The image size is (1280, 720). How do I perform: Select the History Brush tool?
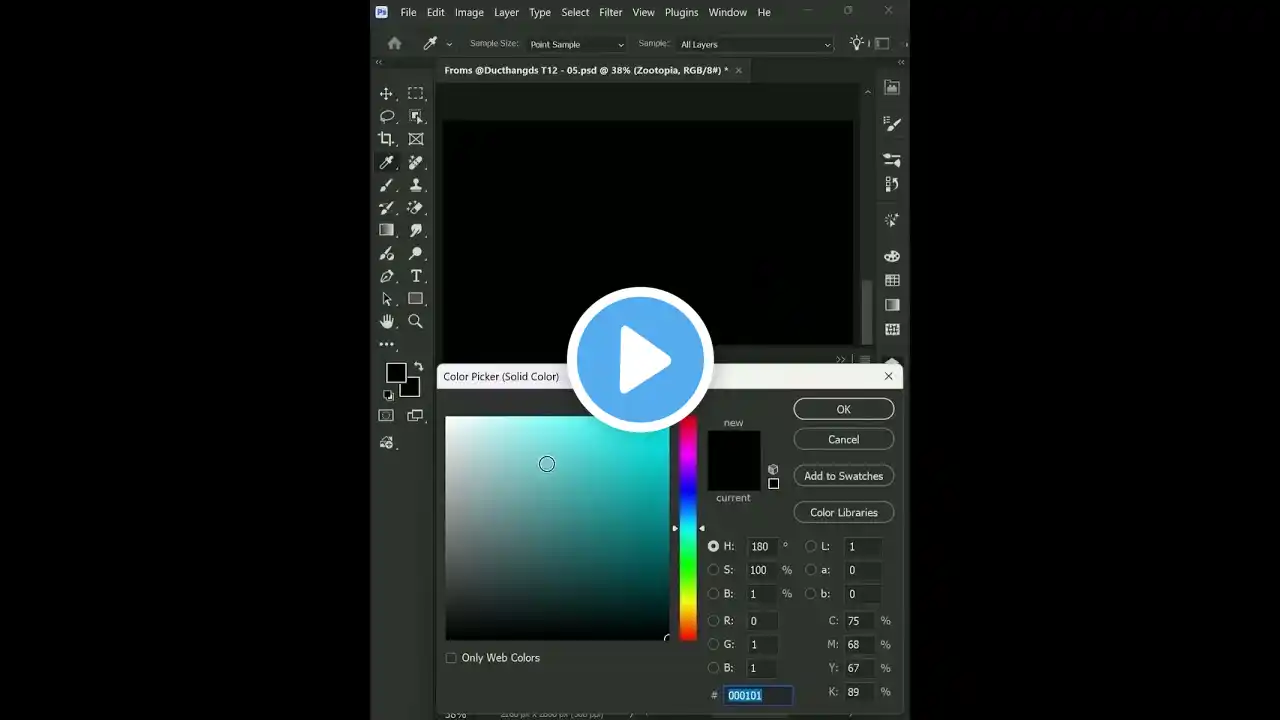386,208
